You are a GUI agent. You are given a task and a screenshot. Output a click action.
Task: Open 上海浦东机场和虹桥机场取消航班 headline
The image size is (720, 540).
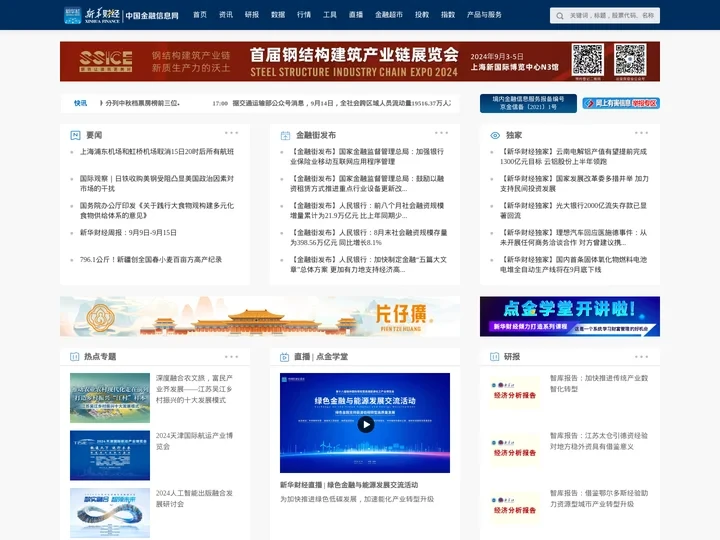click(x=157, y=152)
